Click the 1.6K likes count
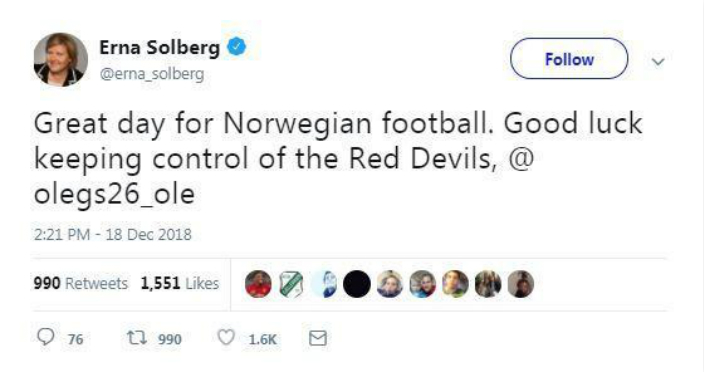Image resolution: width=704 pixels, height=372 pixels. coord(263,339)
